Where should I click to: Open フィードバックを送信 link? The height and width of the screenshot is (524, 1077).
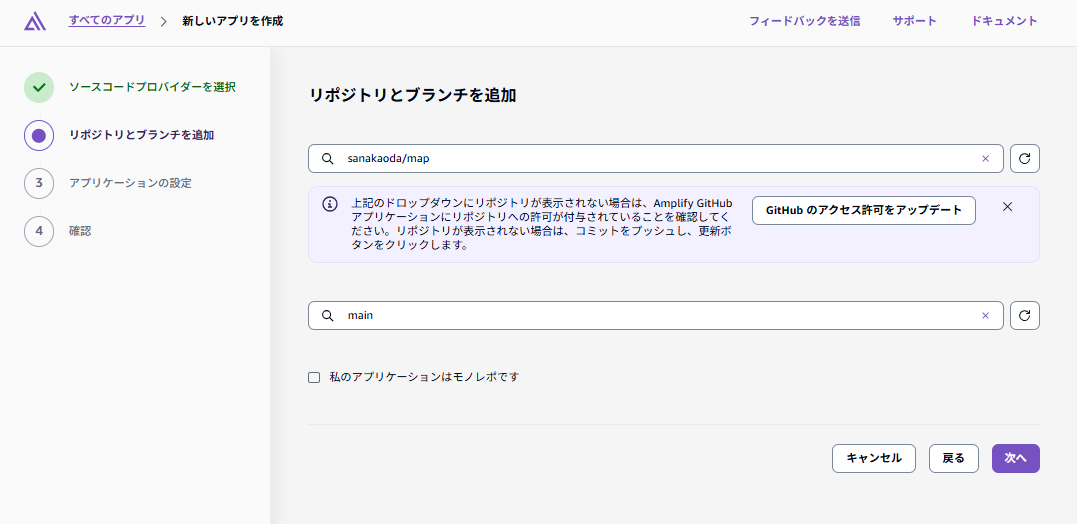pyautogui.click(x=804, y=21)
